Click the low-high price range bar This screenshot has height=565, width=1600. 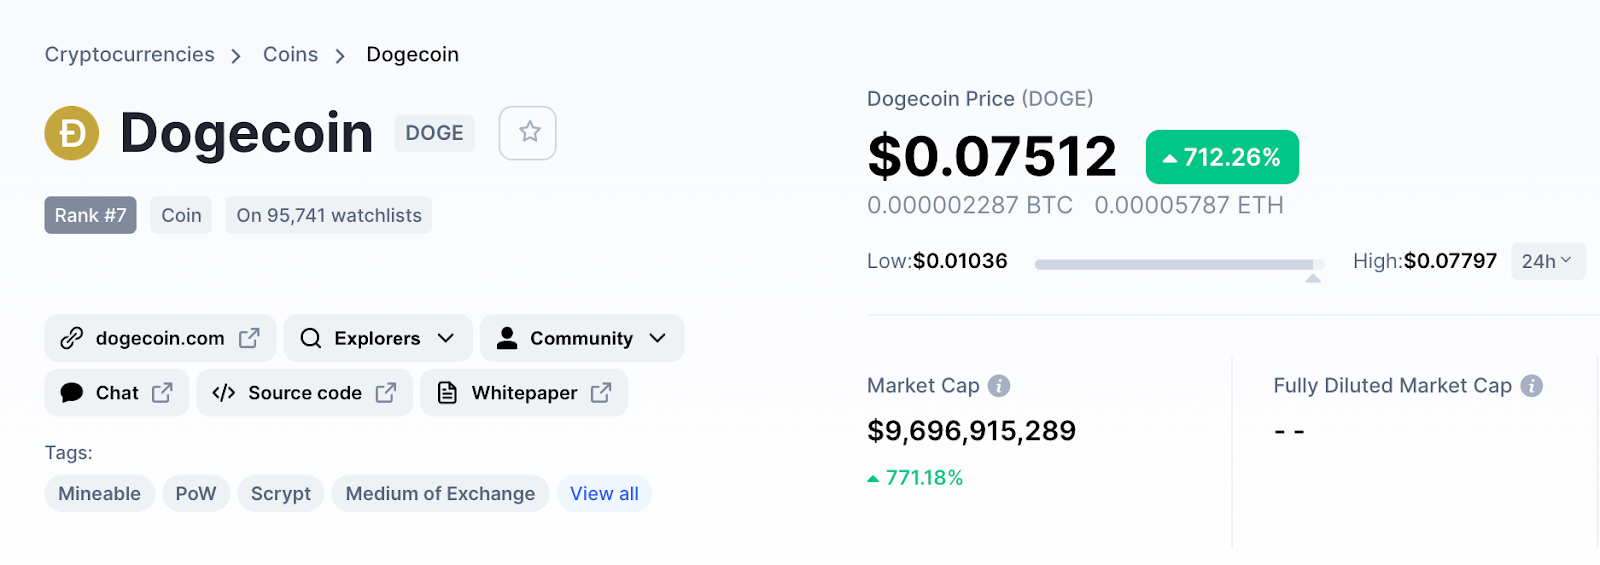[x=1179, y=264]
